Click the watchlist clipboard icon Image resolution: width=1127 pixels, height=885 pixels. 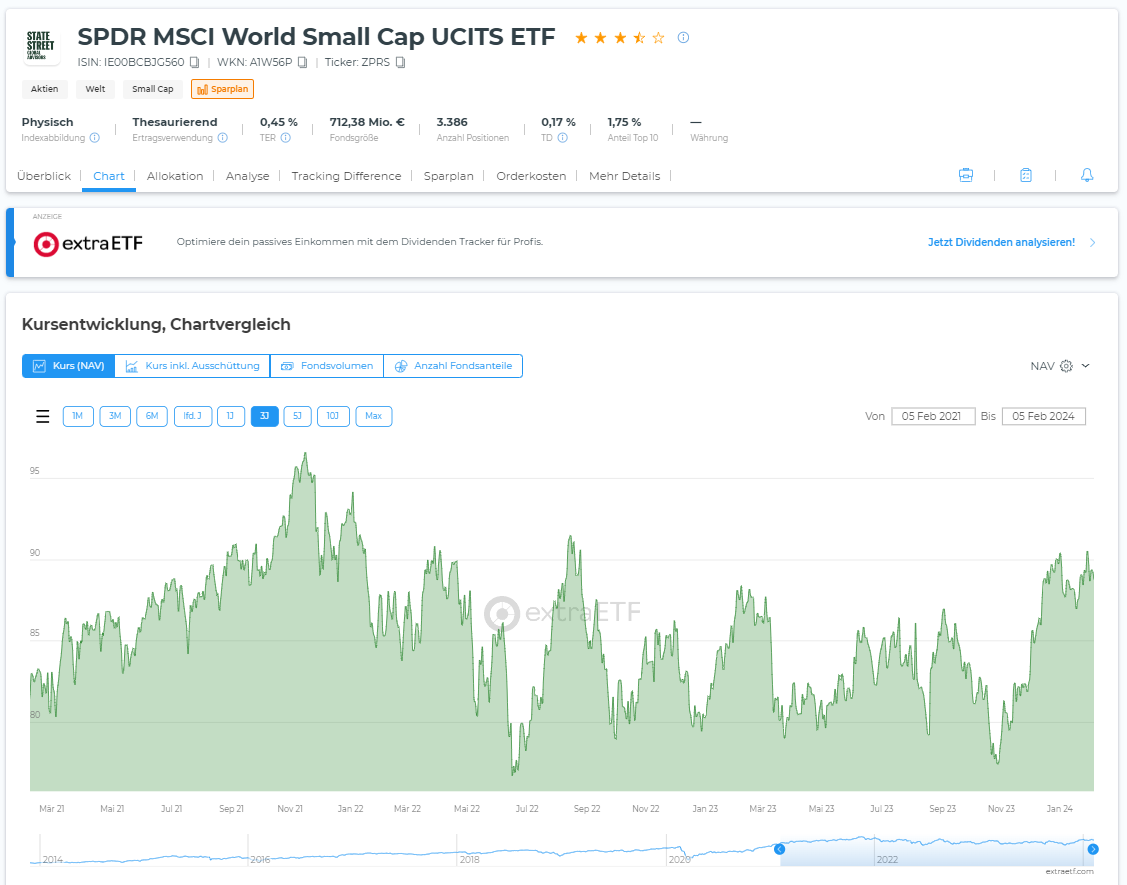[x=1026, y=175]
